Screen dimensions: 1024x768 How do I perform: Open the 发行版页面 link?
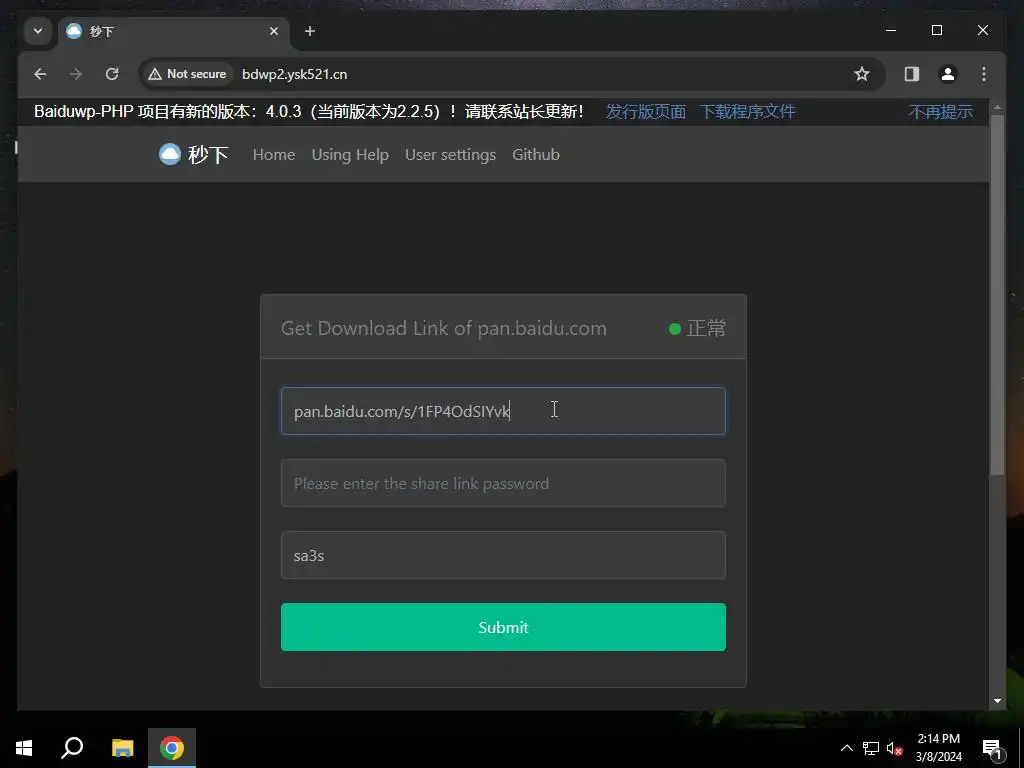646,112
